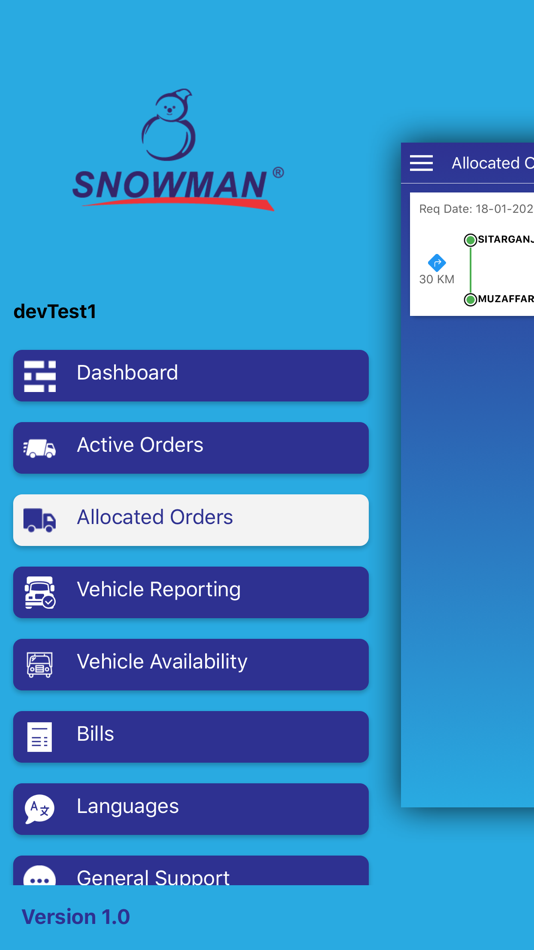Open Vehicle Availability
The image size is (534, 950).
point(191,664)
